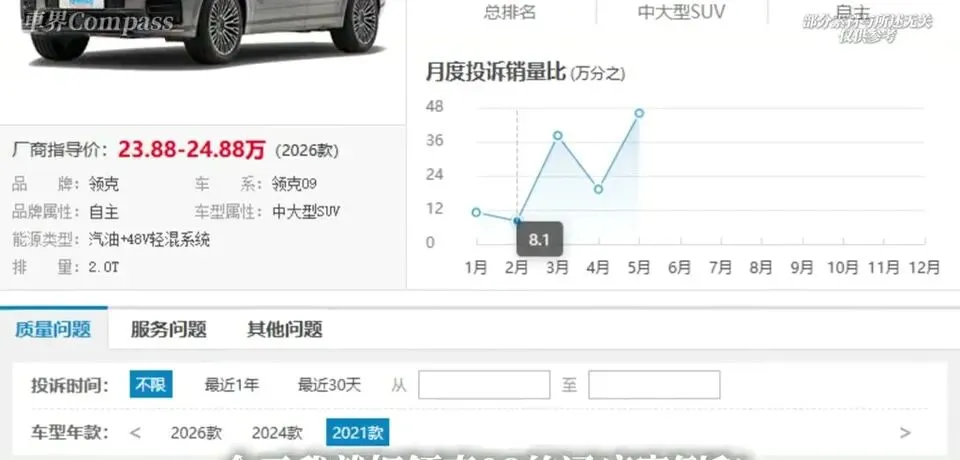Click the 投诉时间 label

click(70, 385)
